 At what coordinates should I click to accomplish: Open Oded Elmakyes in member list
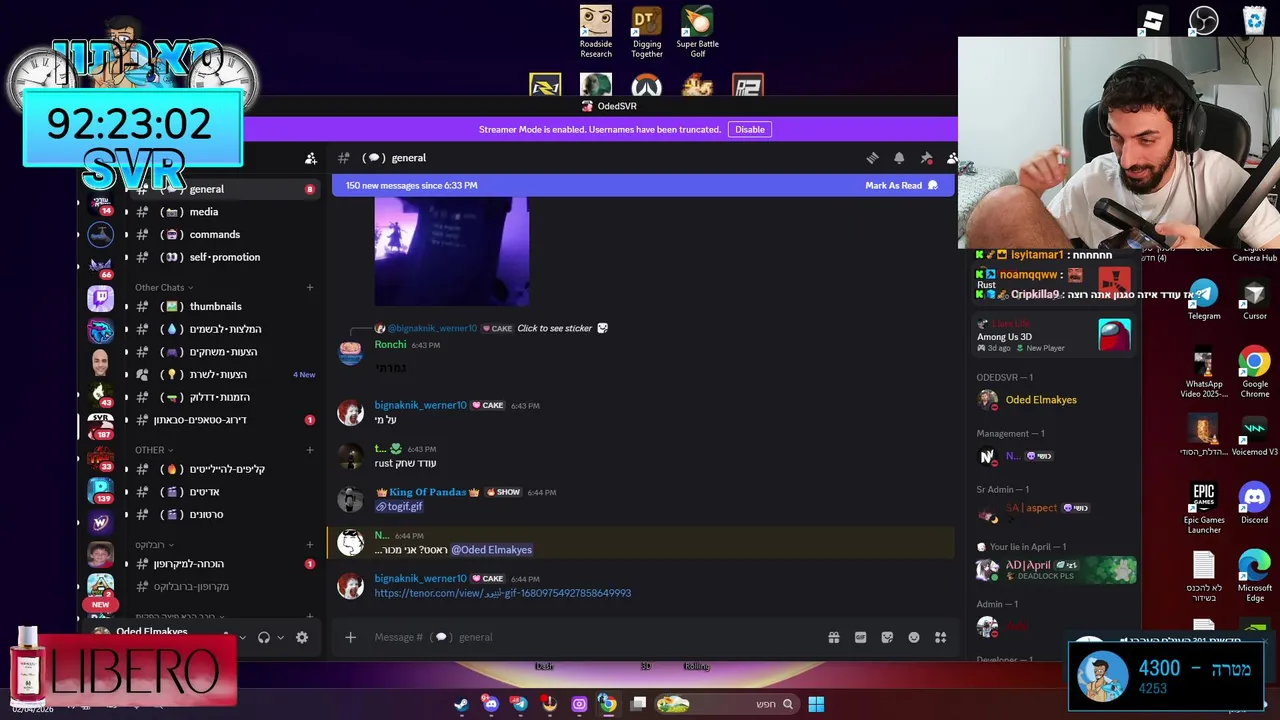coord(1055,400)
